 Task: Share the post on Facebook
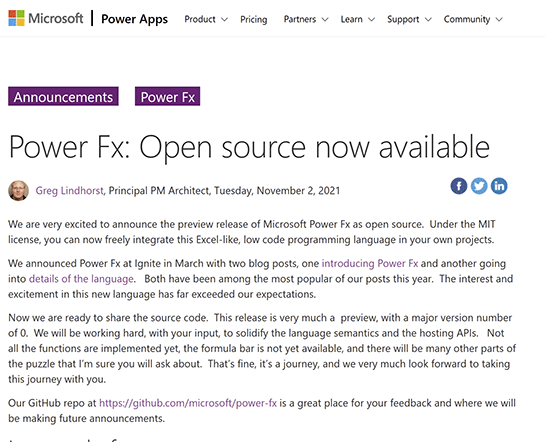click(459, 186)
